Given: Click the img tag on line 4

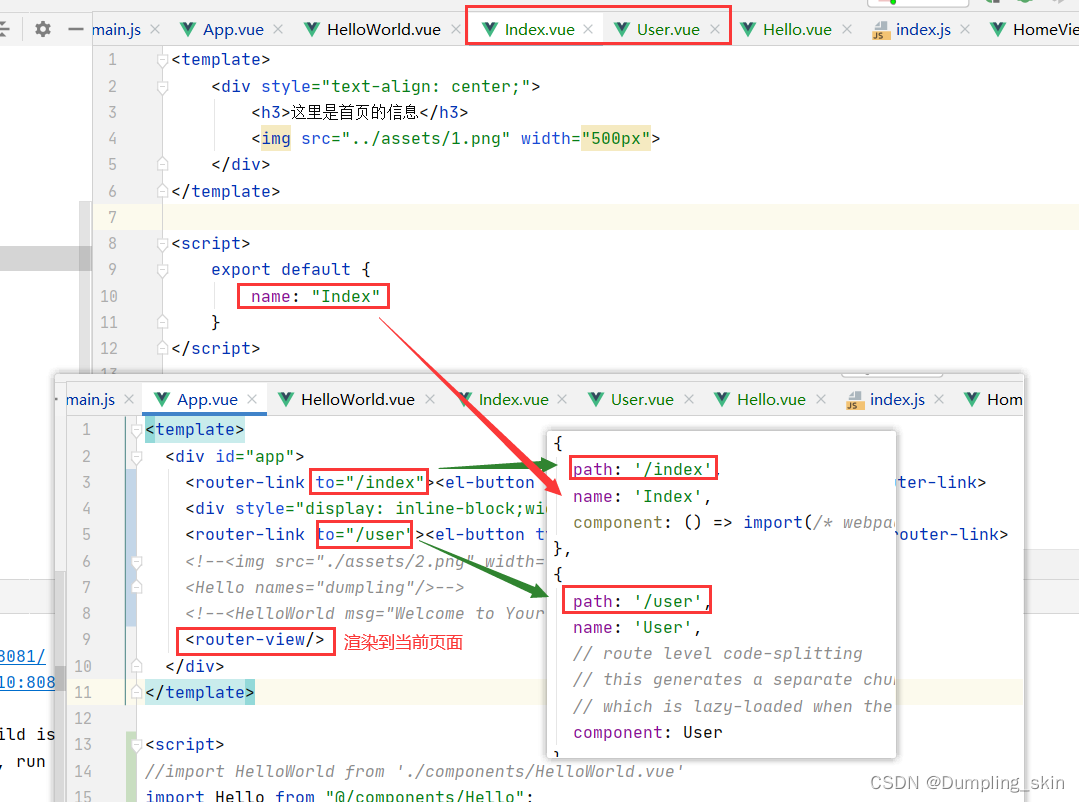Looking at the screenshot, I should click(x=275, y=138).
